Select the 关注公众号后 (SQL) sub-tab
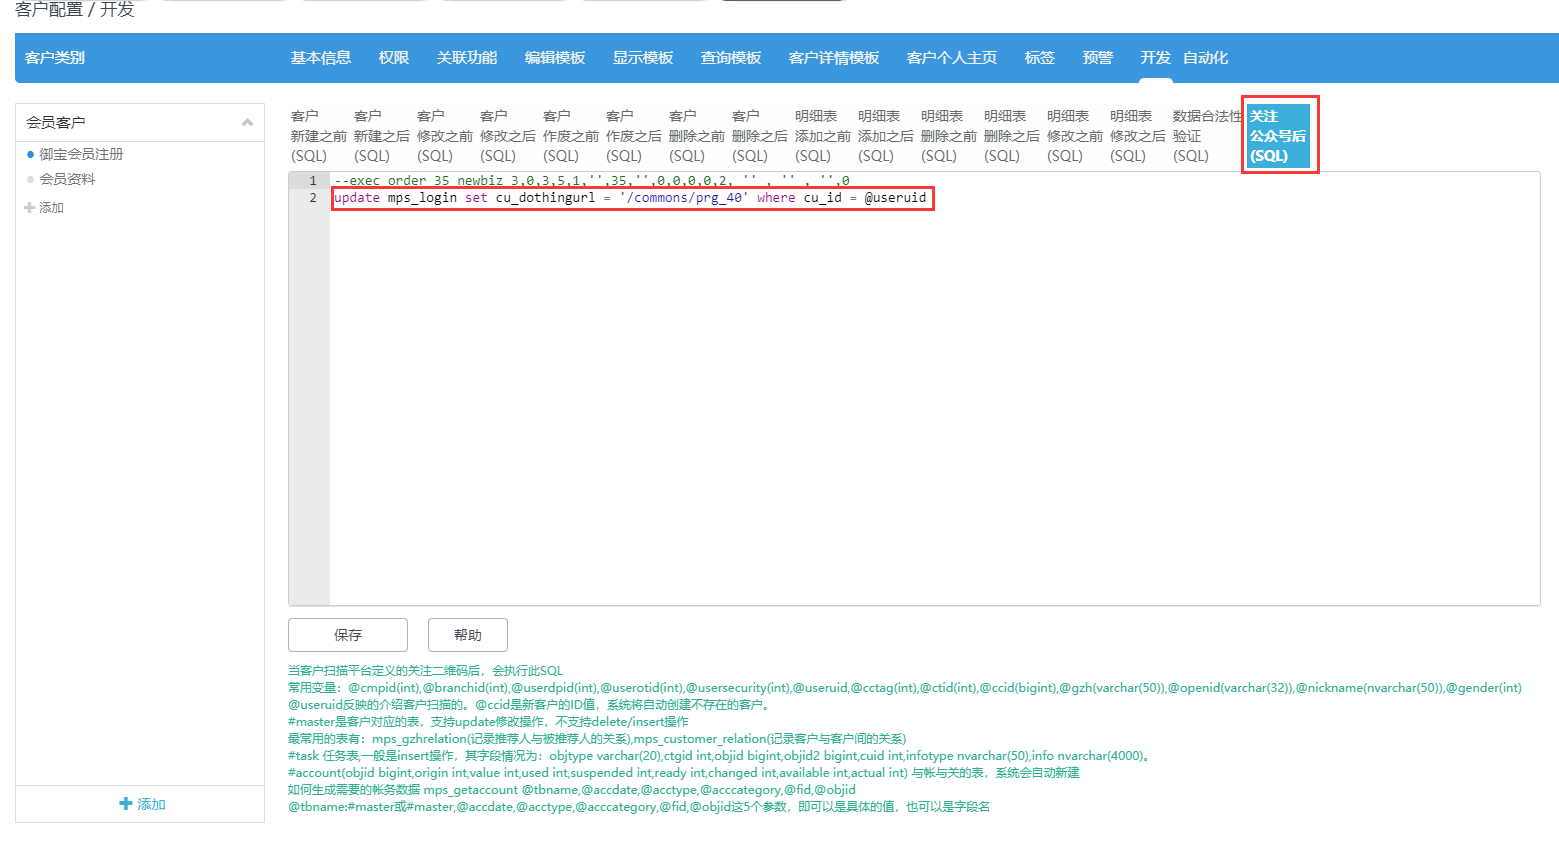Image resolution: width=1559 pixels, height=852 pixels. 1278,136
